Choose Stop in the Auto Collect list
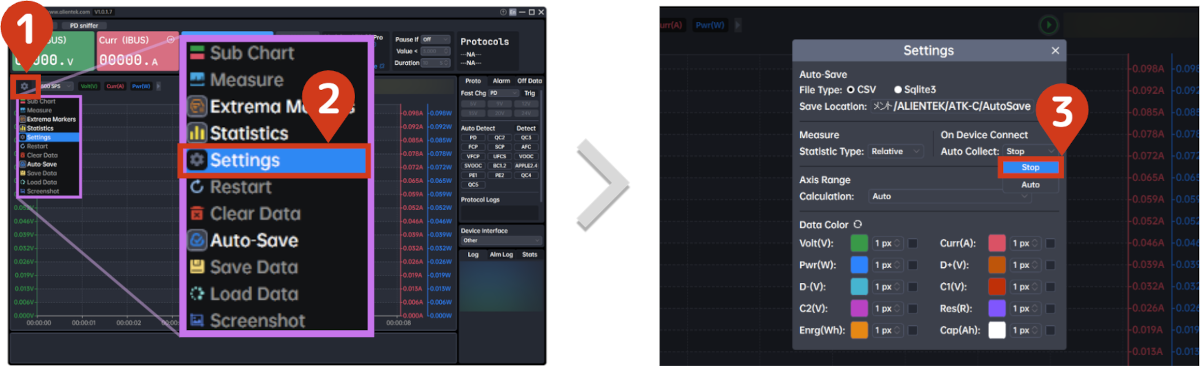This screenshot has height=366, width=1200. point(1030,168)
